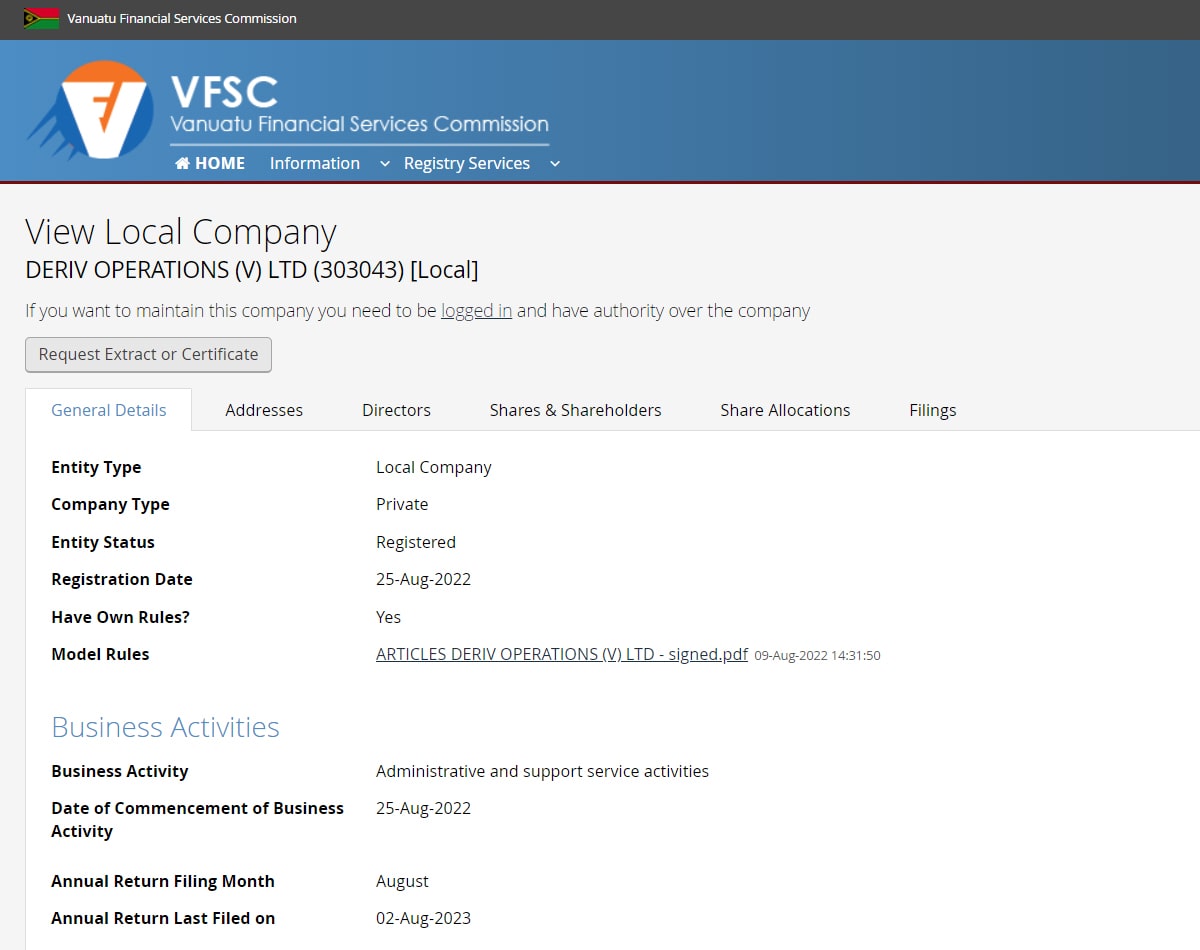Open ARTICLES DERIV OPERATIONS signed.pdf link

562,655
